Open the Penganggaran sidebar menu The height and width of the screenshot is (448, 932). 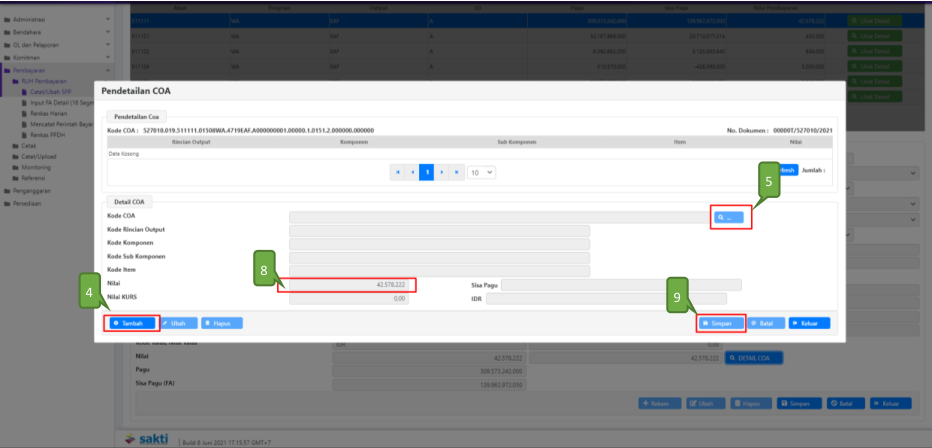click(x=31, y=189)
